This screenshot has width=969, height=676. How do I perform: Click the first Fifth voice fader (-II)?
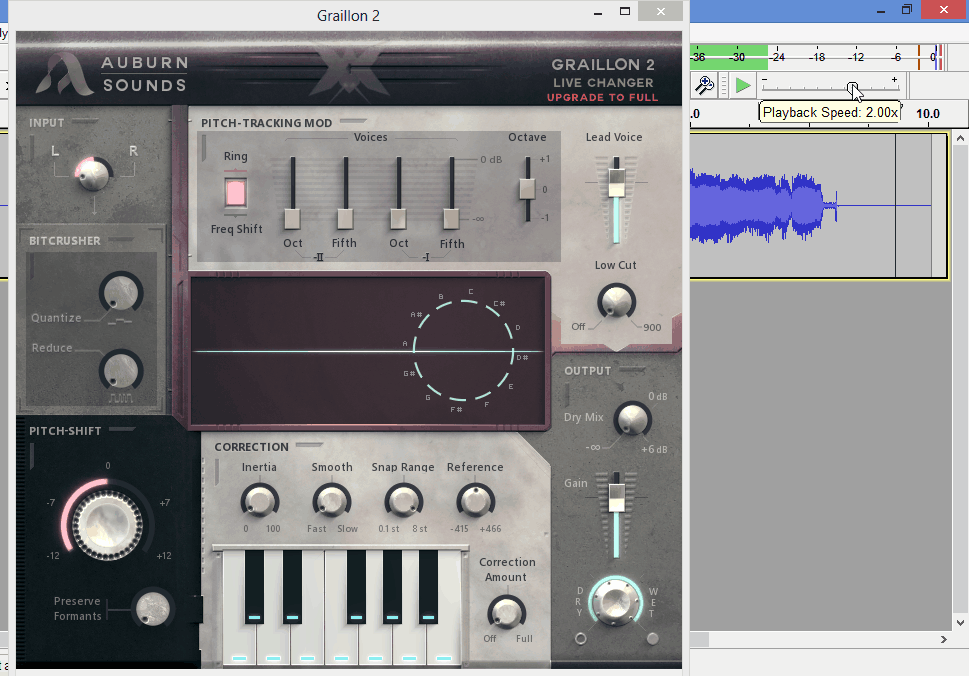345,218
